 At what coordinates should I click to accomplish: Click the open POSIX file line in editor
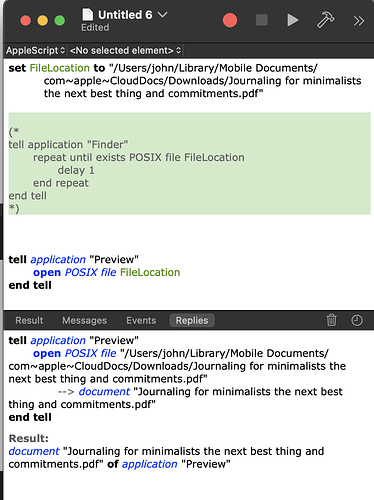[106, 272]
